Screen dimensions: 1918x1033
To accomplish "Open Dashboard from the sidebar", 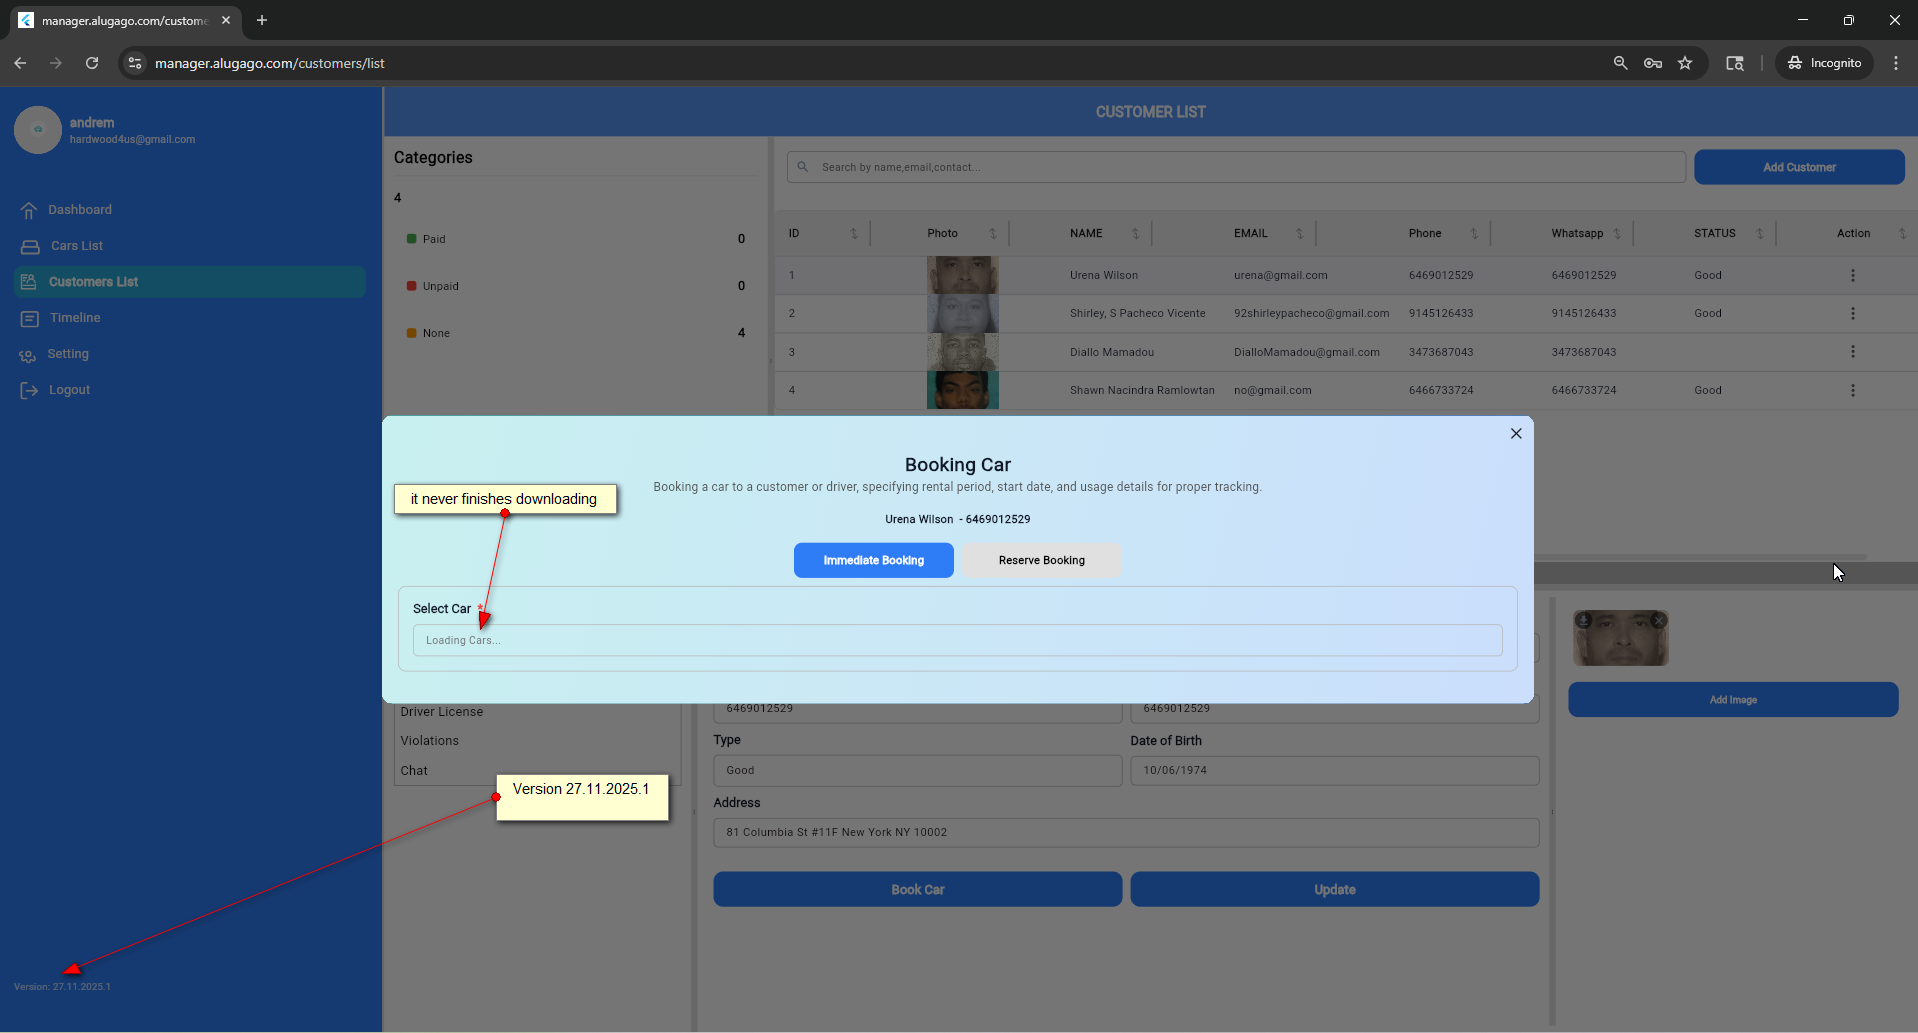I will 80,210.
